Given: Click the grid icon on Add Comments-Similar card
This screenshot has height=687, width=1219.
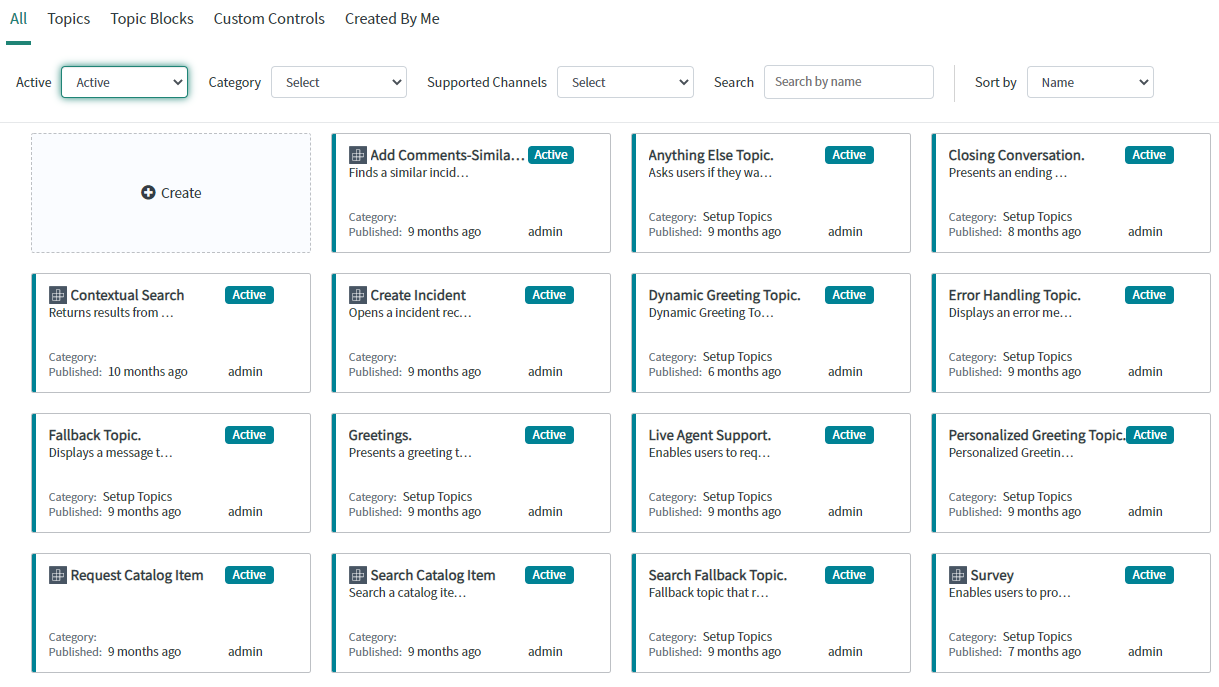Looking at the screenshot, I should (357, 155).
